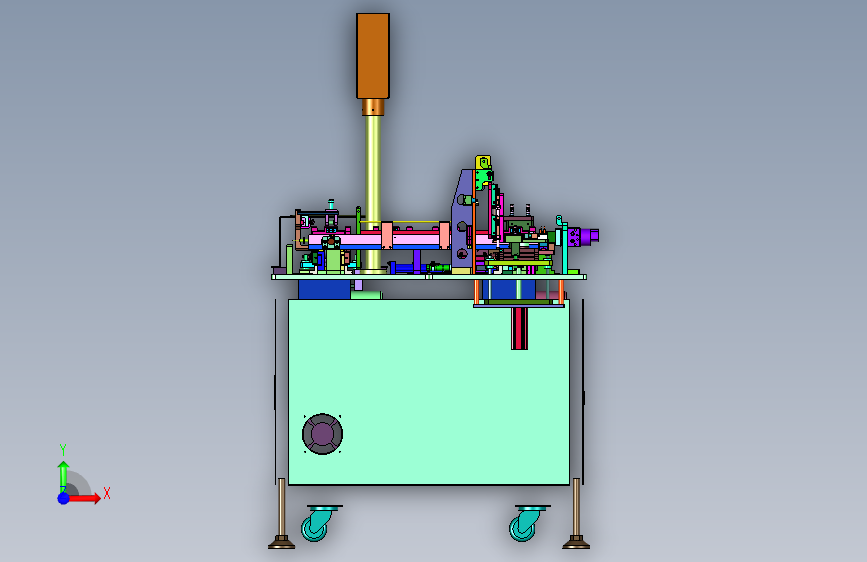Select the copper collar beneath the orange block
Viewport: 867px width, 562px height.
[x=373, y=107]
